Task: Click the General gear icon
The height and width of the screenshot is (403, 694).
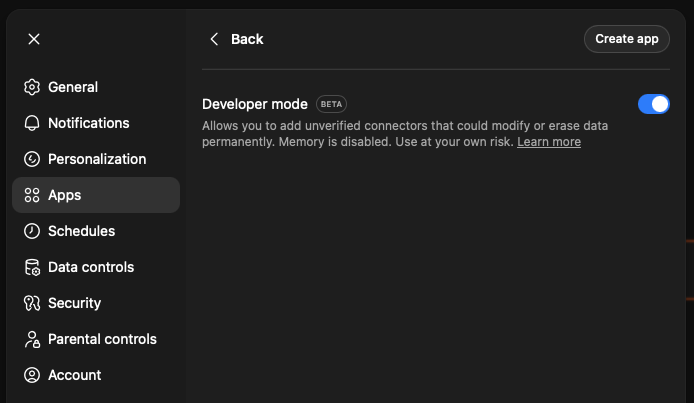Action: [32, 87]
